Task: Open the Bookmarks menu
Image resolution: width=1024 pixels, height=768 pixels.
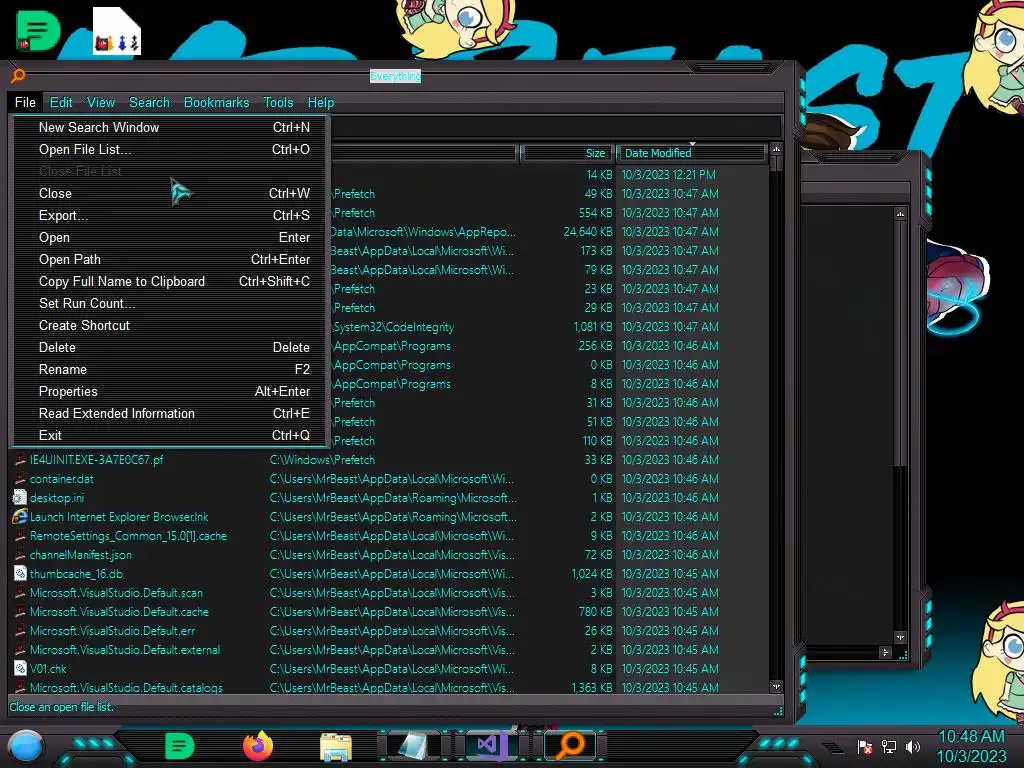Action: pyautogui.click(x=216, y=103)
